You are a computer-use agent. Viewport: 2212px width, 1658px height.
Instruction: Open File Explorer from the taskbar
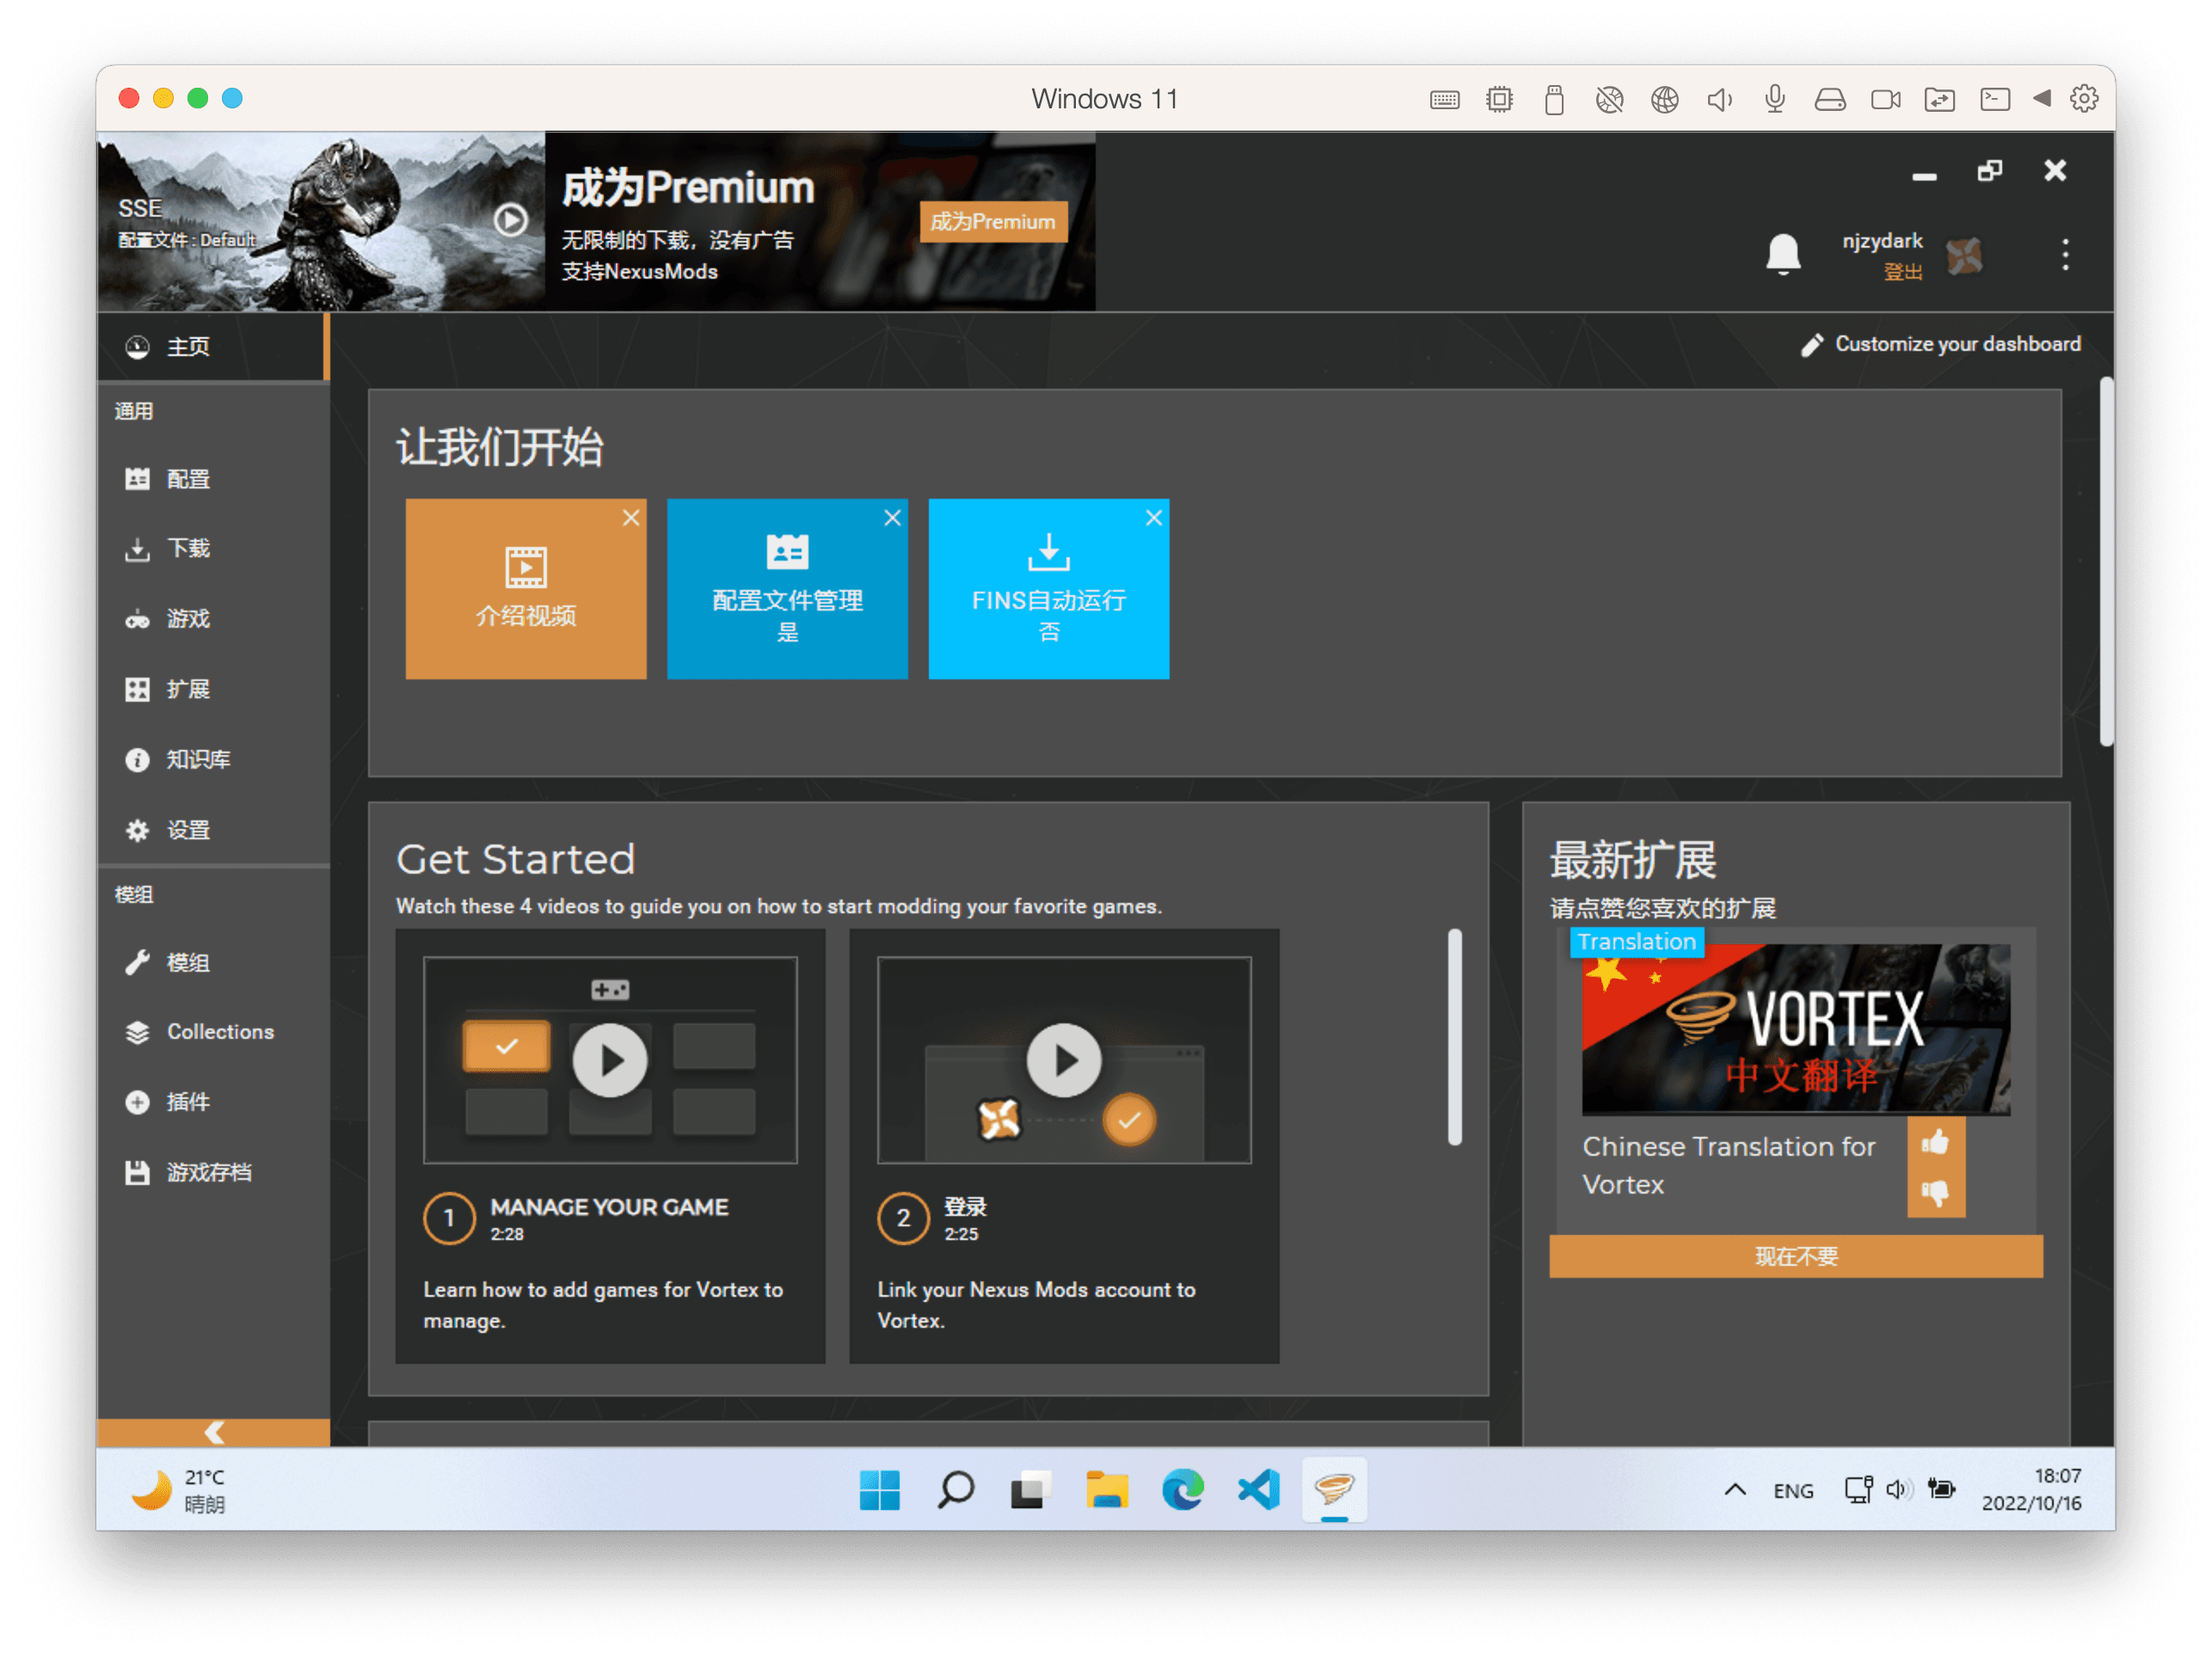[x=1106, y=1489]
